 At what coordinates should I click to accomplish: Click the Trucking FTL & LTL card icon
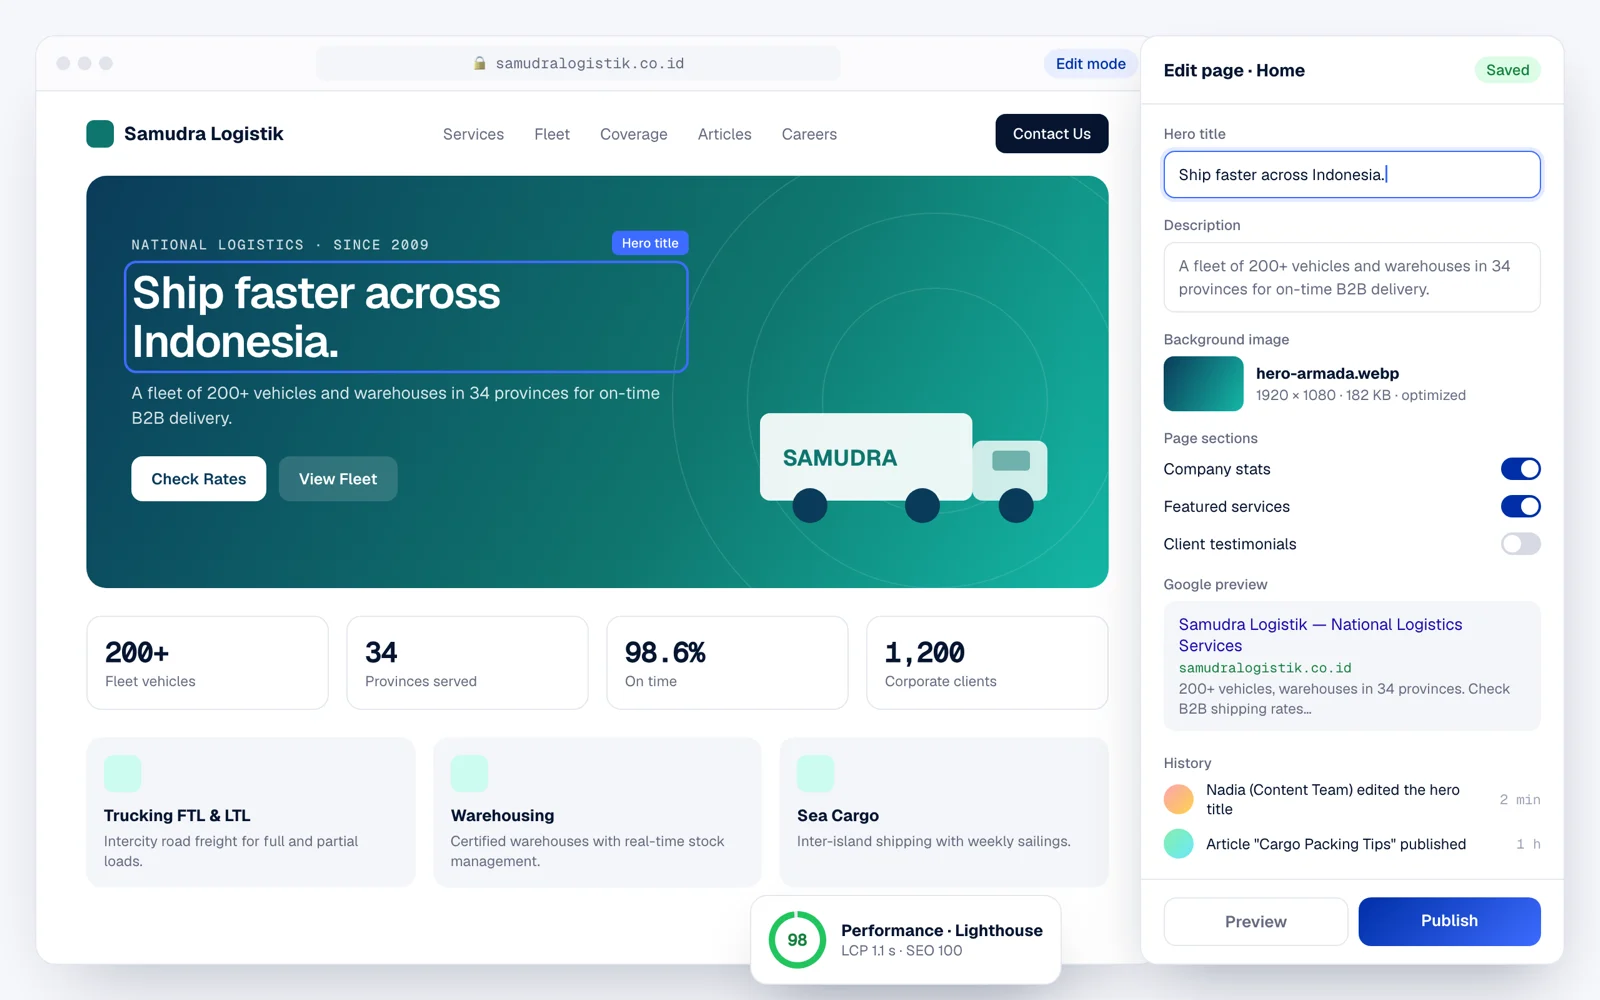click(x=123, y=774)
